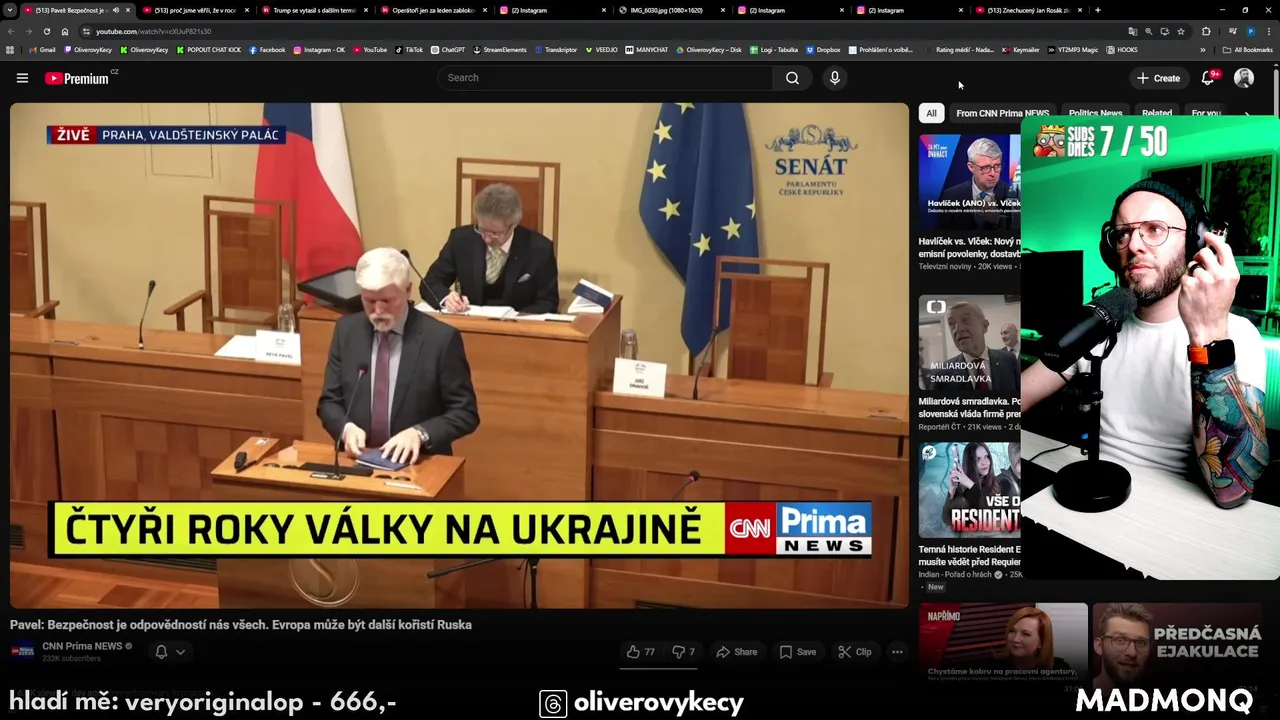Like the video with thumbs up
The height and width of the screenshot is (720, 1280).
pos(640,652)
